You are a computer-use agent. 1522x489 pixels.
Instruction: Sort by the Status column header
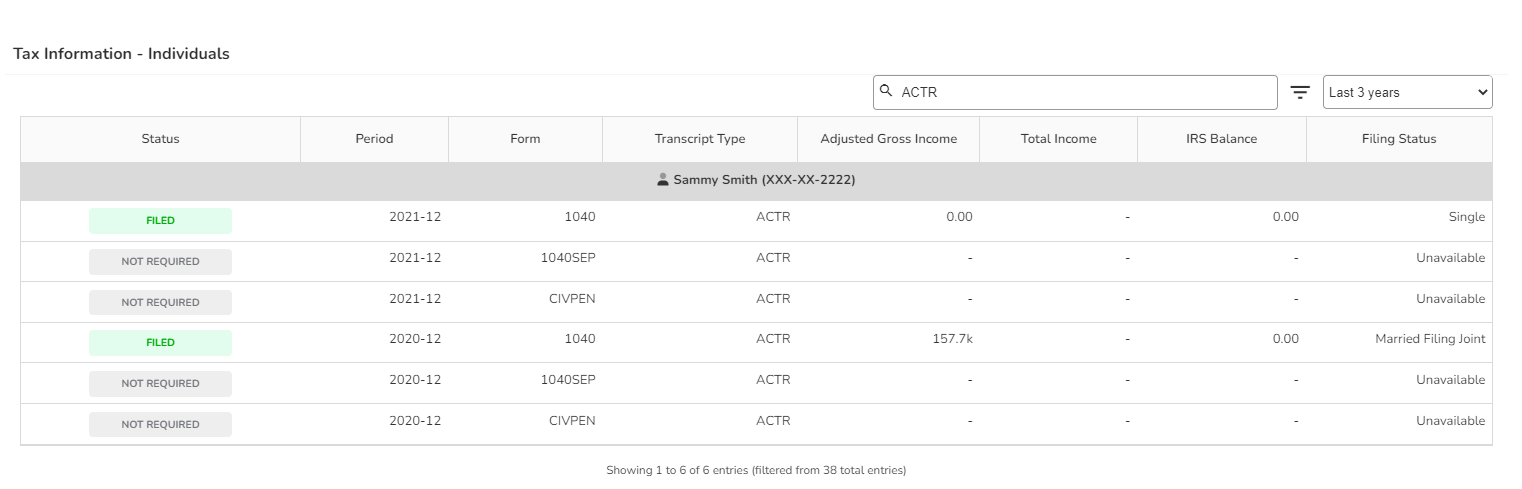click(160, 139)
